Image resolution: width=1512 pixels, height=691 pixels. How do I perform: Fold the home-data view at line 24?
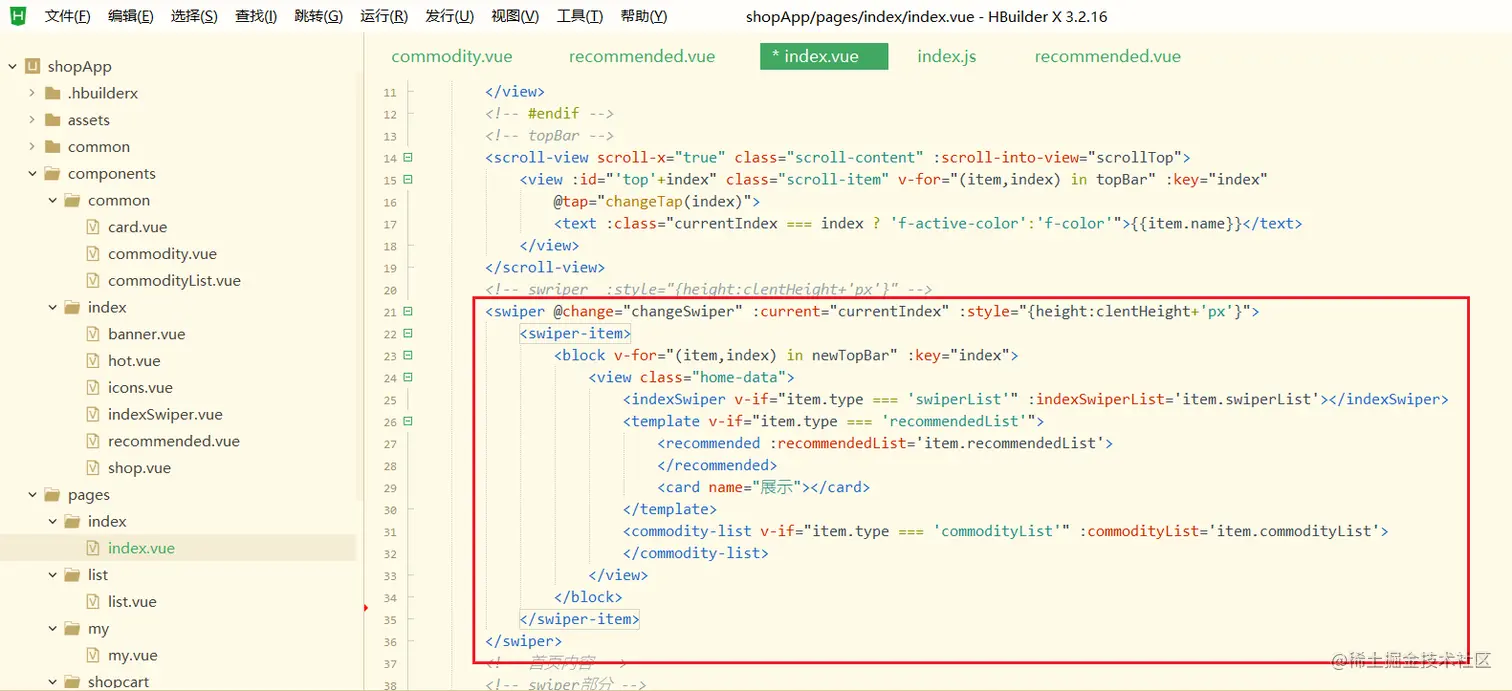[x=408, y=378]
